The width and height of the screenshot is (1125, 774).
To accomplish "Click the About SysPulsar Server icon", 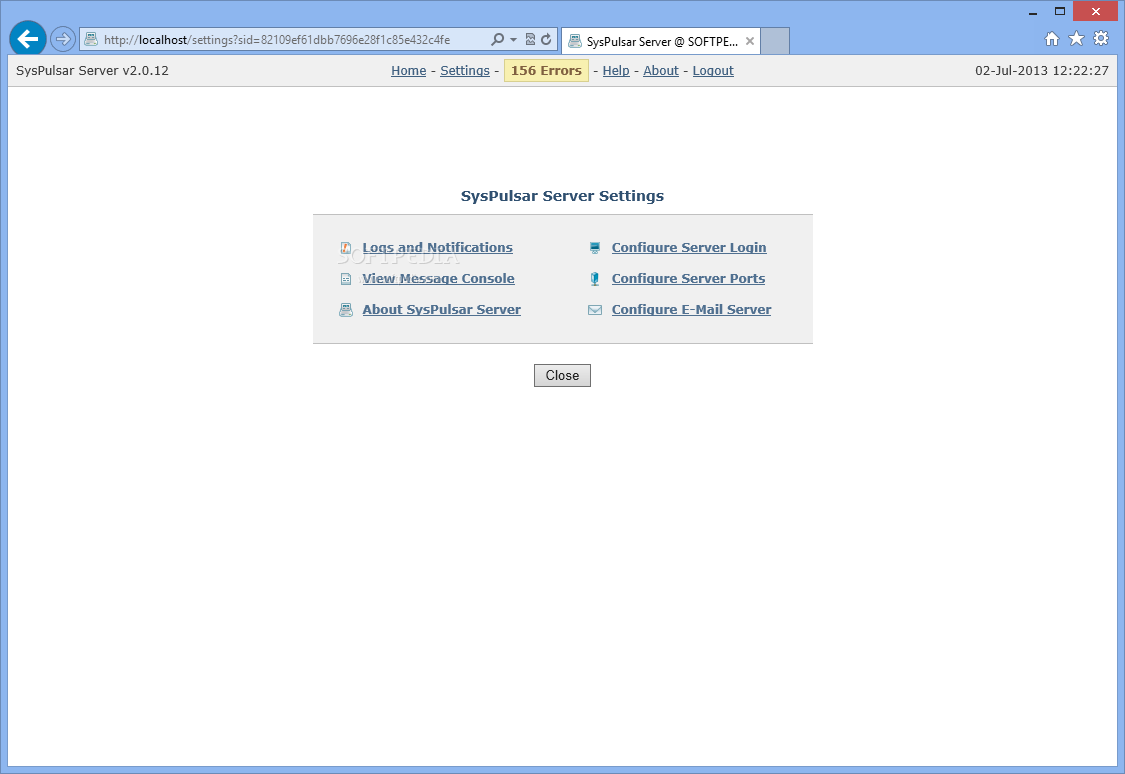I will [x=346, y=310].
